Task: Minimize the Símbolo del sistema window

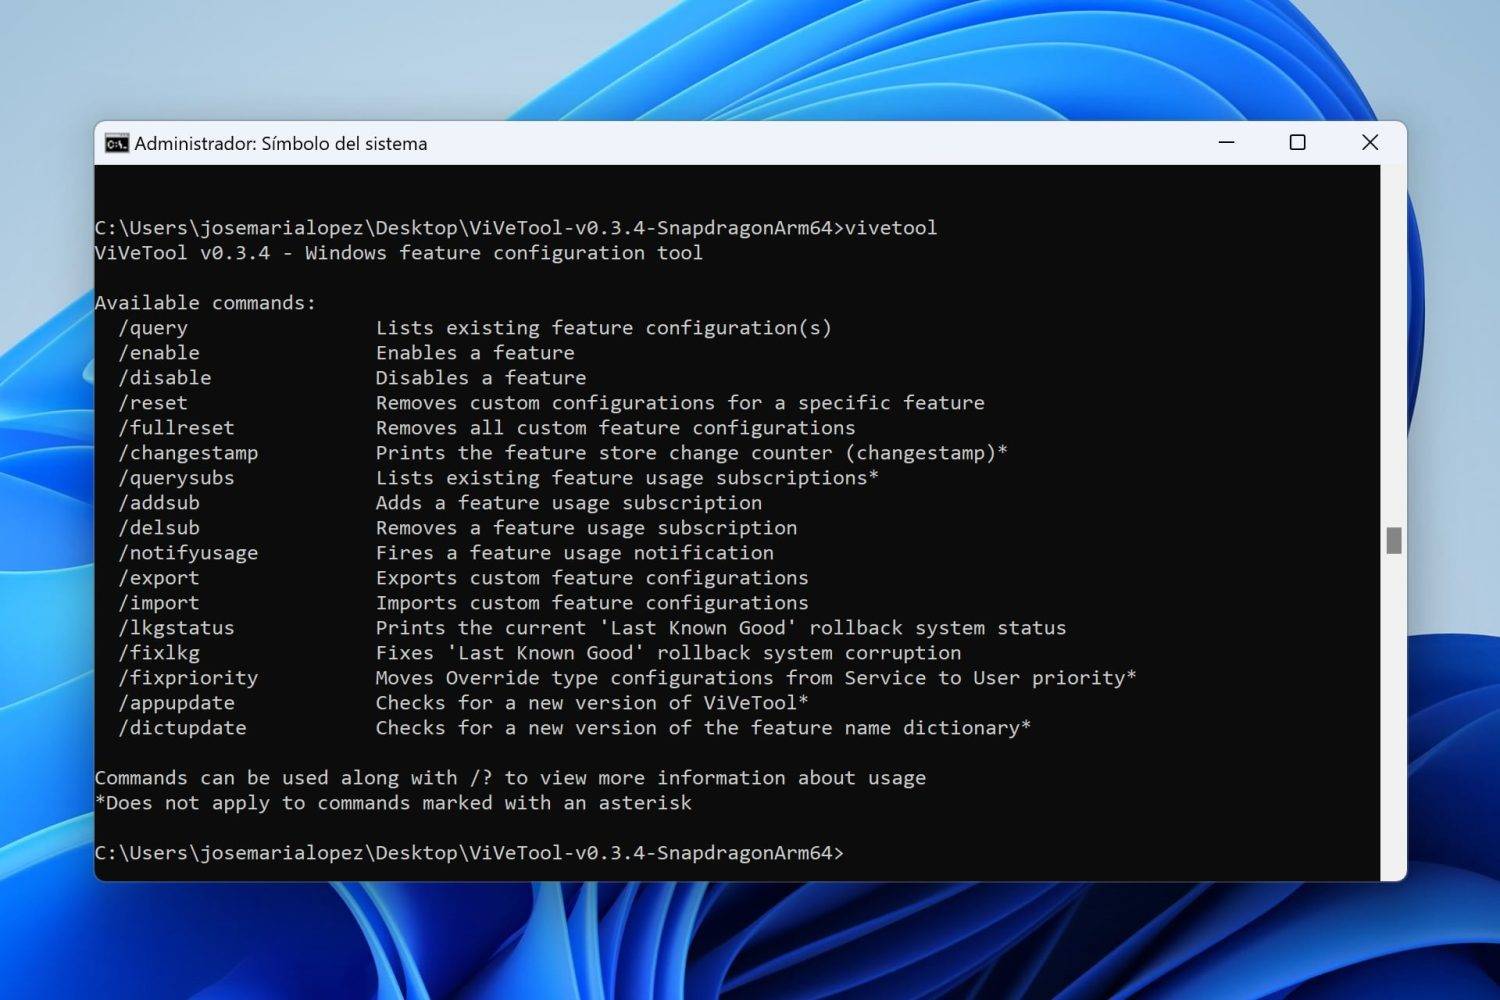Action: coord(1227,143)
